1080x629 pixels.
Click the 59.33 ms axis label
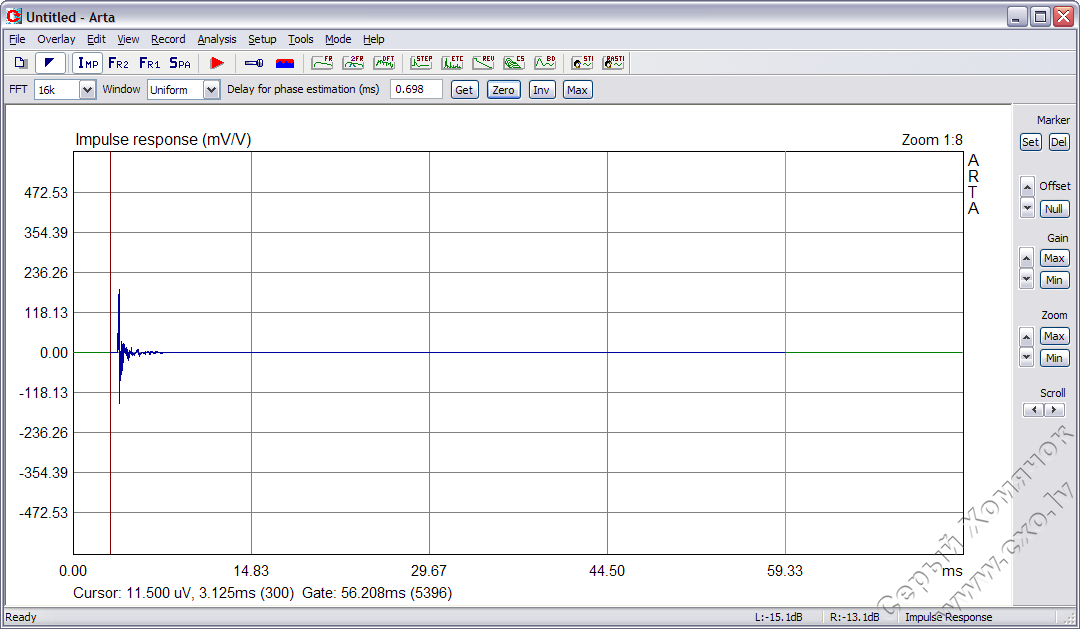[785, 571]
